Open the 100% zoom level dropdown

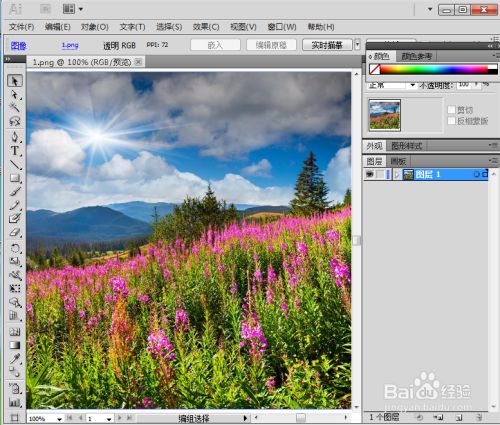click(60, 418)
